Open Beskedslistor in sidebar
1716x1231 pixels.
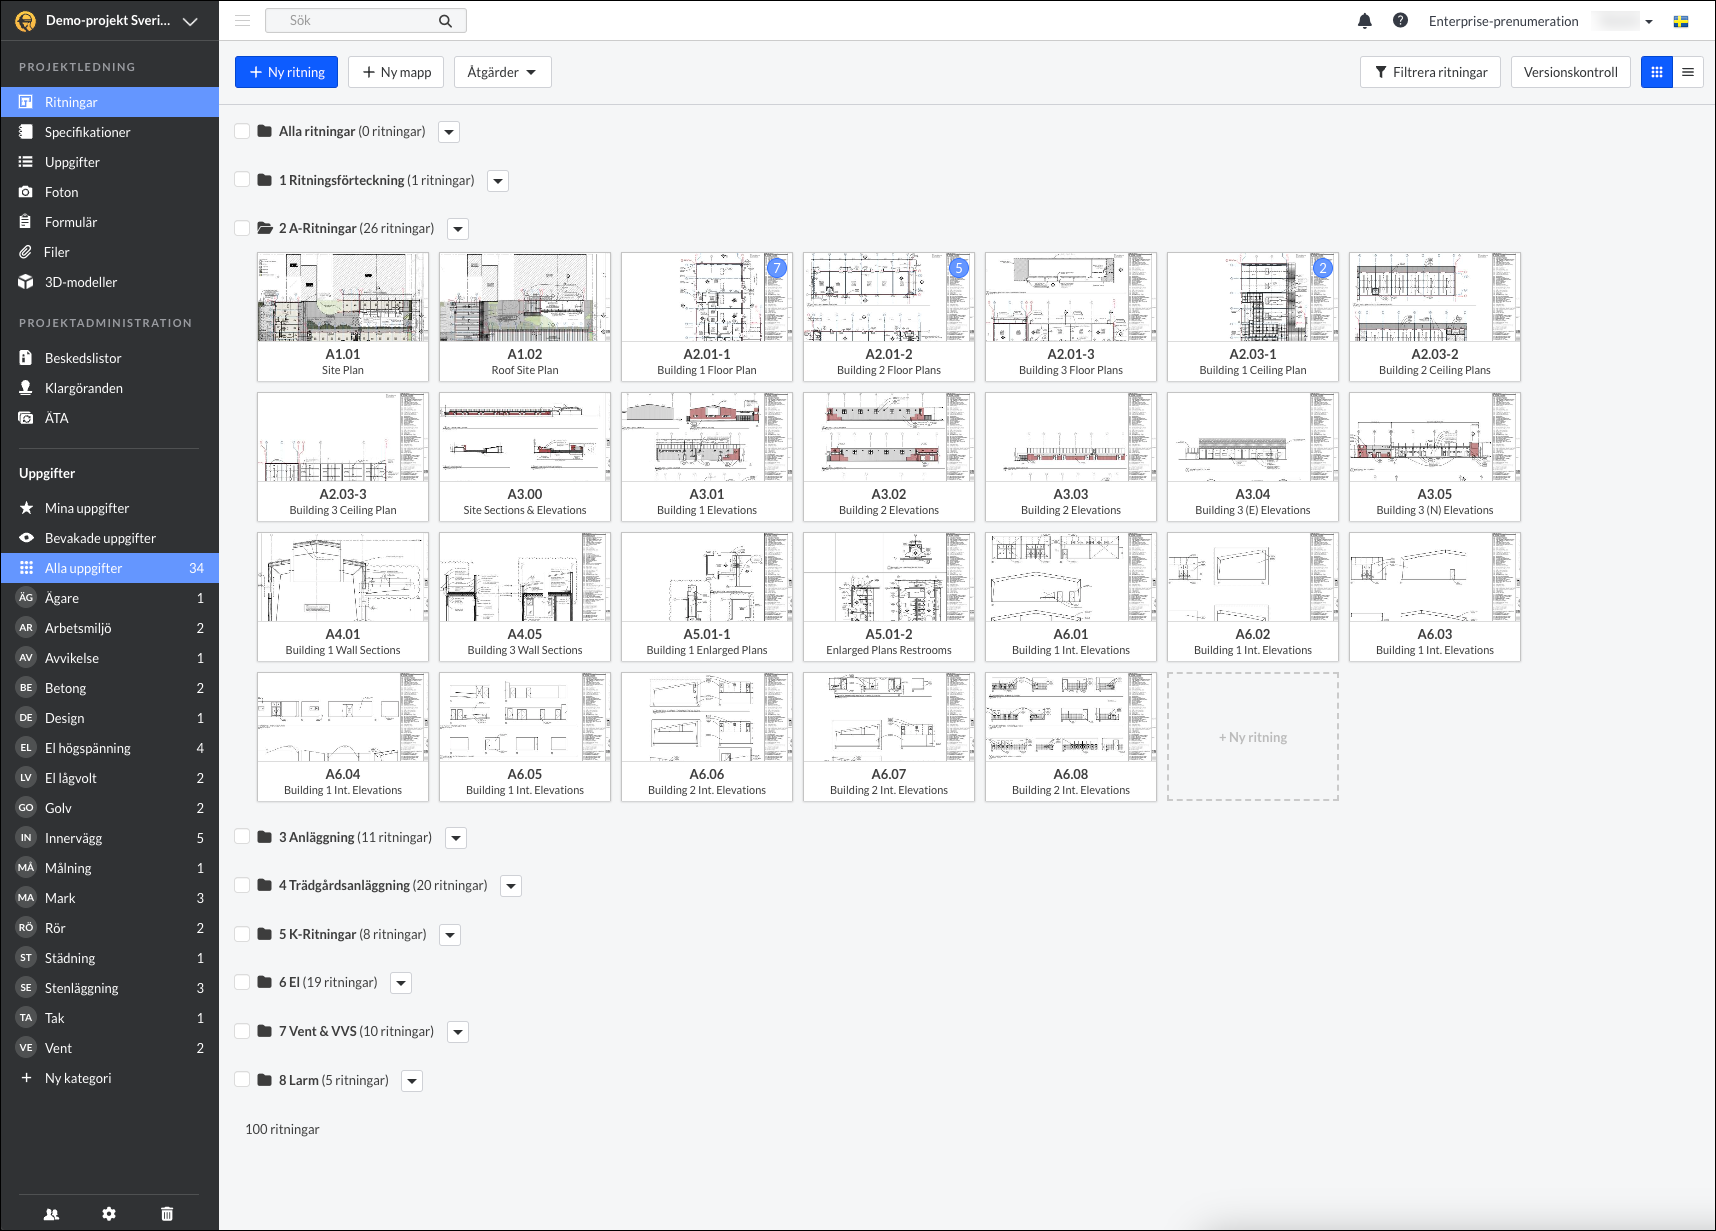[110, 358]
